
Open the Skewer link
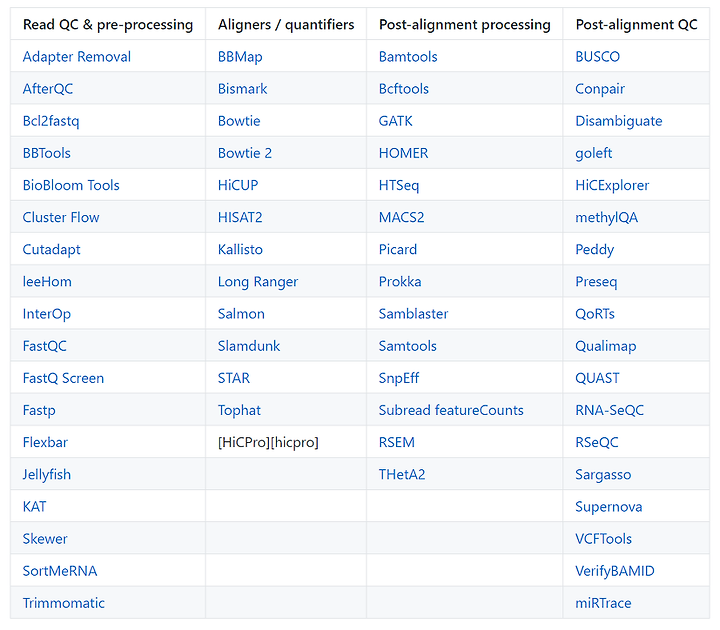tap(45, 539)
